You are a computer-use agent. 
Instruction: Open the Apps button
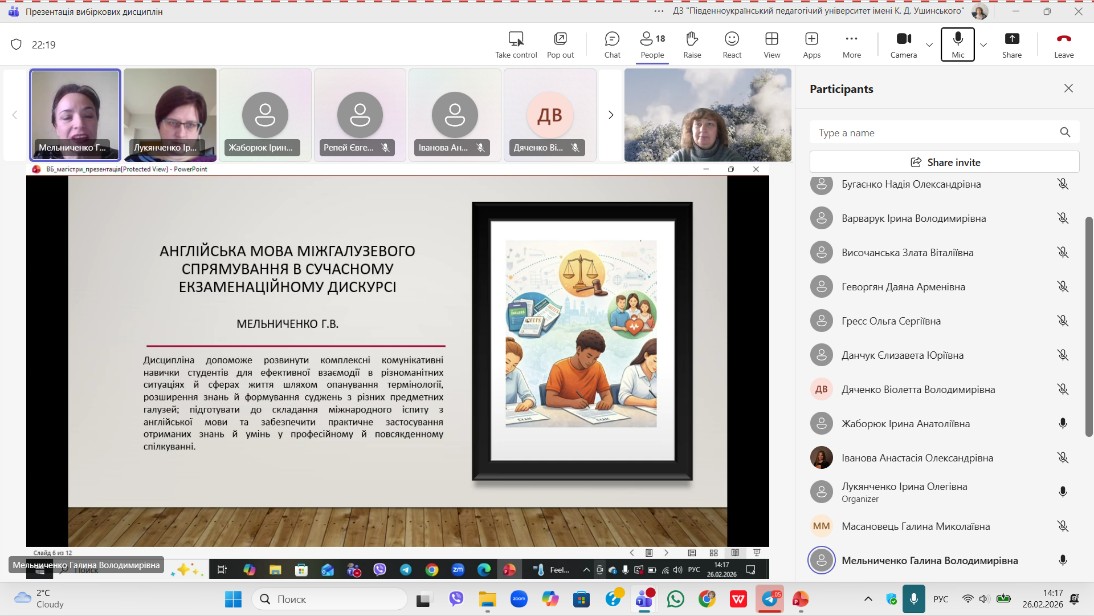click(x=812, y=44)
